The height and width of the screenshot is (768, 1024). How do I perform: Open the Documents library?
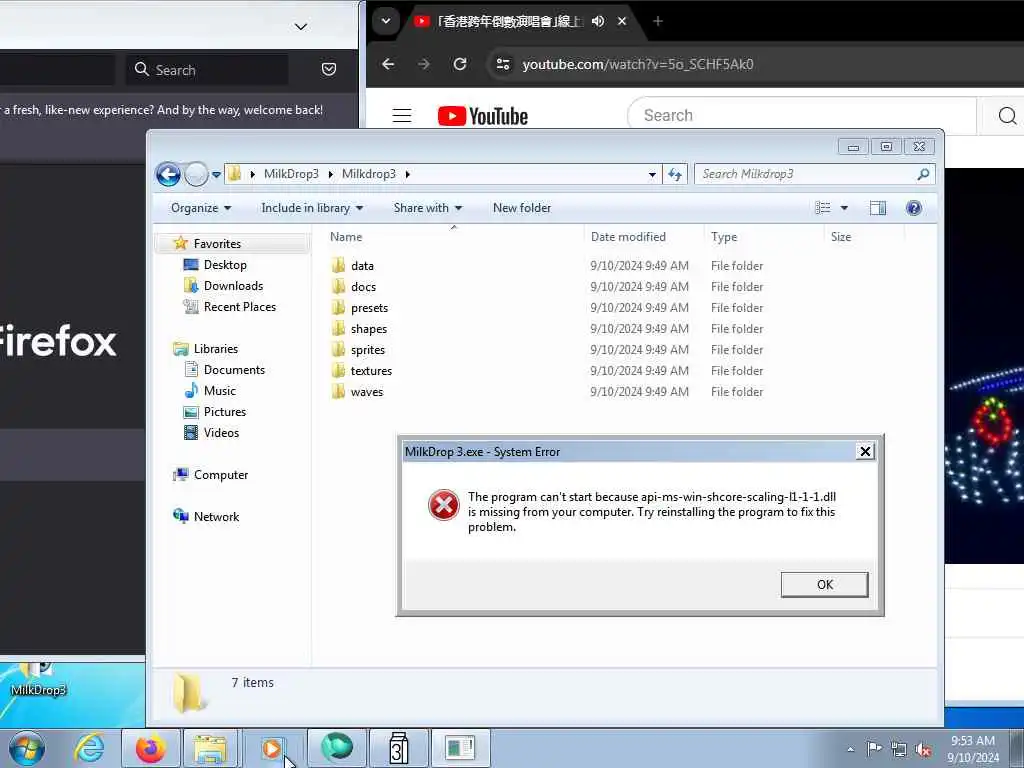pos(234,370)
